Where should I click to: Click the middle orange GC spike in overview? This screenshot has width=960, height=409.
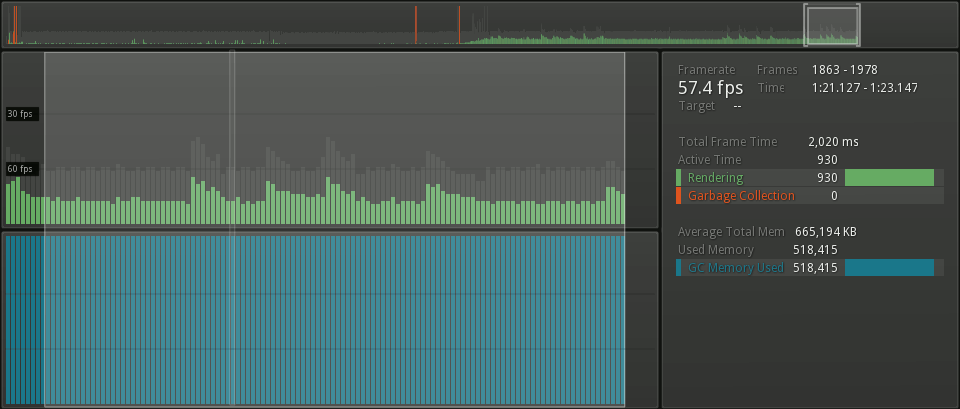pos(416,25)
